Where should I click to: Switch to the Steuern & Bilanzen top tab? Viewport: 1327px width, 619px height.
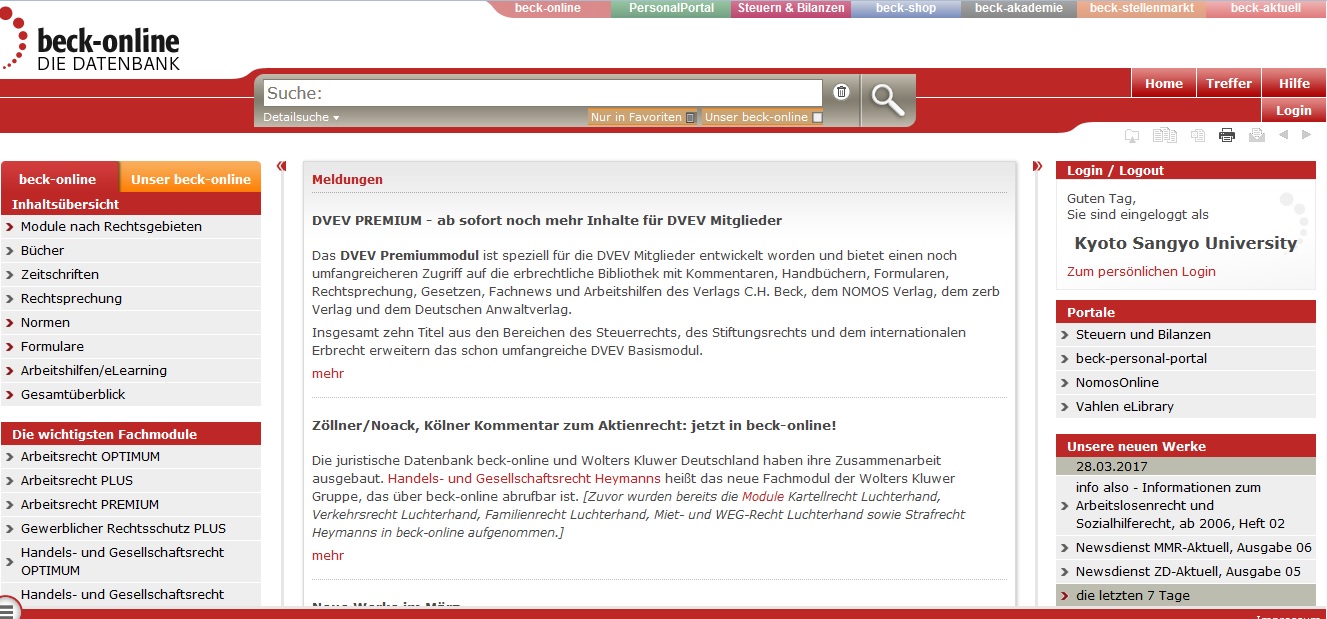tap(791, 8)
